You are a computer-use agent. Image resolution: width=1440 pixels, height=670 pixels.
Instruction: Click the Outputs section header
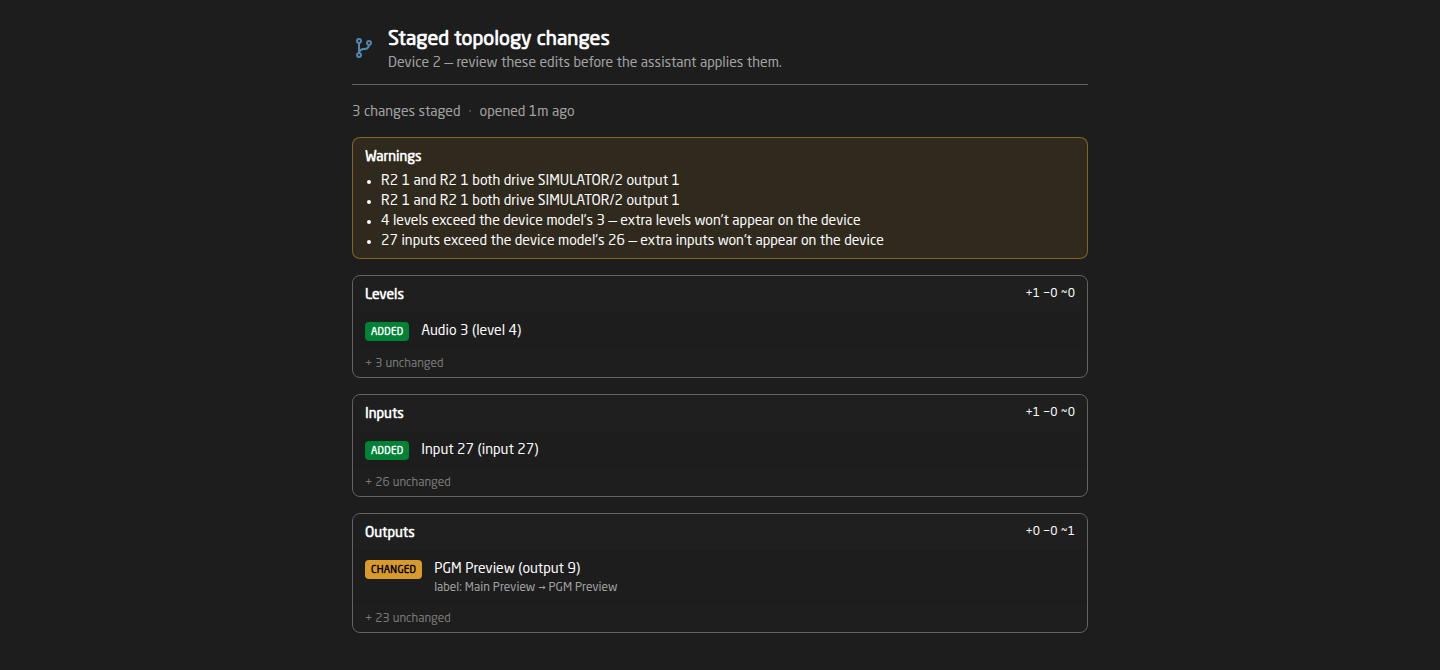[390, 532]
